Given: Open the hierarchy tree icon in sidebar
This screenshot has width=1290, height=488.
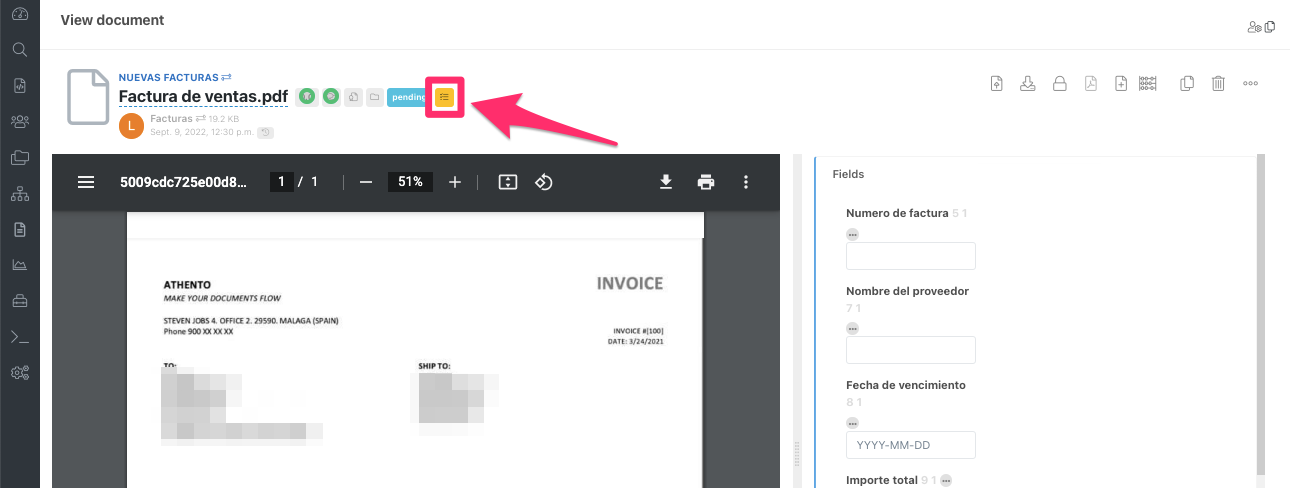Looking at the screenshot, I should [19, 194].
